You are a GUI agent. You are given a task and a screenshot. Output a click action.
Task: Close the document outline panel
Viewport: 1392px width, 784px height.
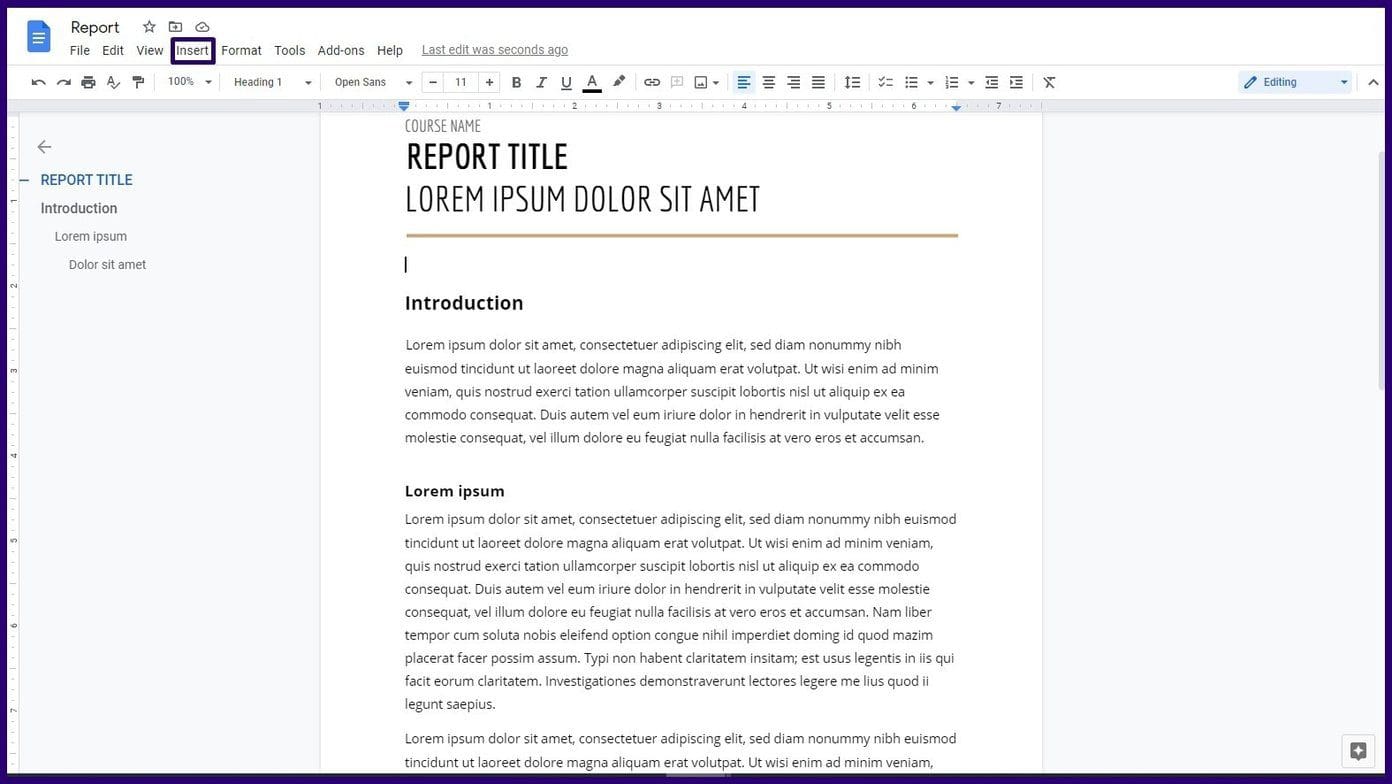pos(44,147)
